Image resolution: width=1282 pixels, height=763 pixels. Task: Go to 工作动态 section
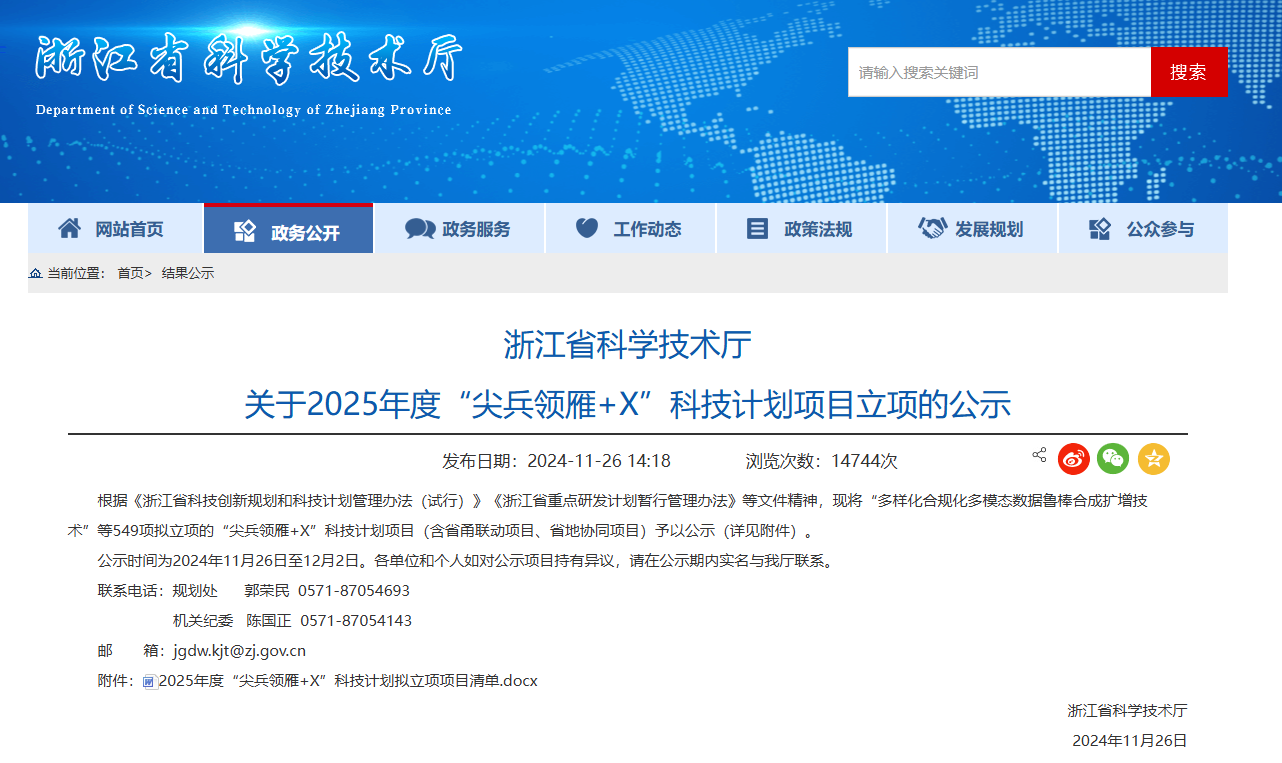coord(630,229)
